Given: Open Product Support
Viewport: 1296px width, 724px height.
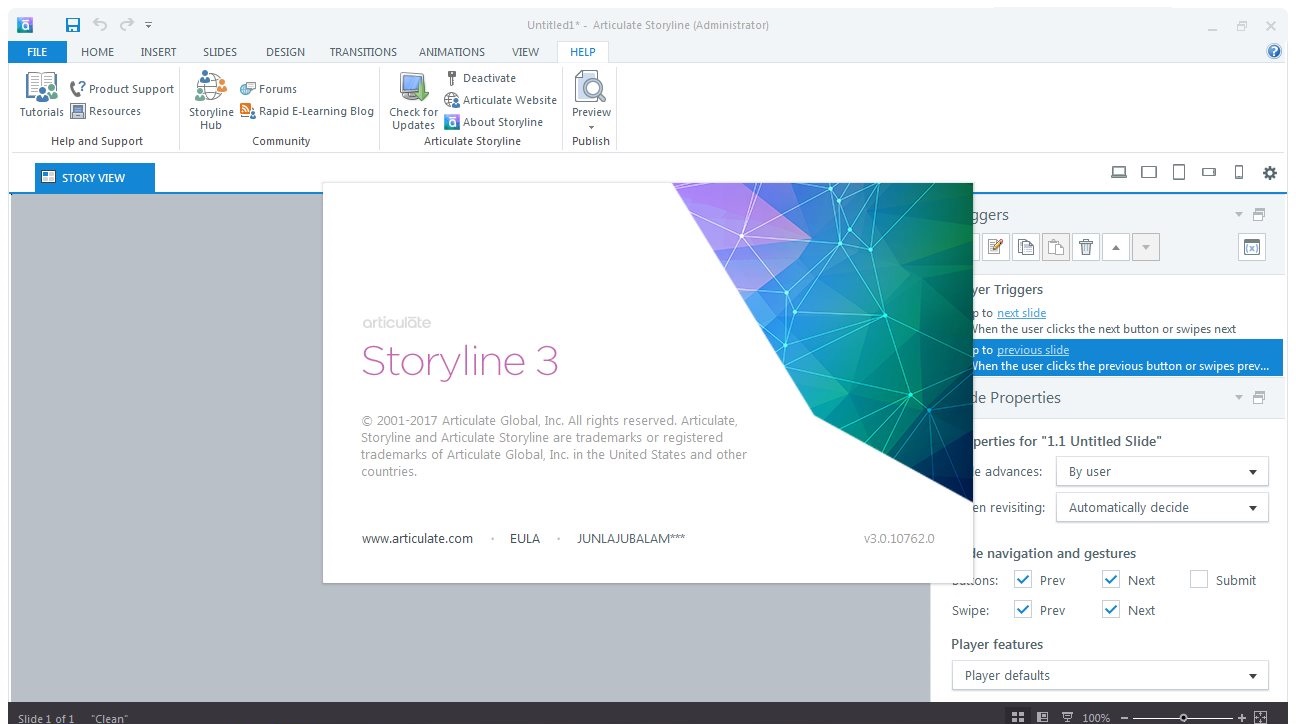Looking at the screenshot, I should click(121, 89).
